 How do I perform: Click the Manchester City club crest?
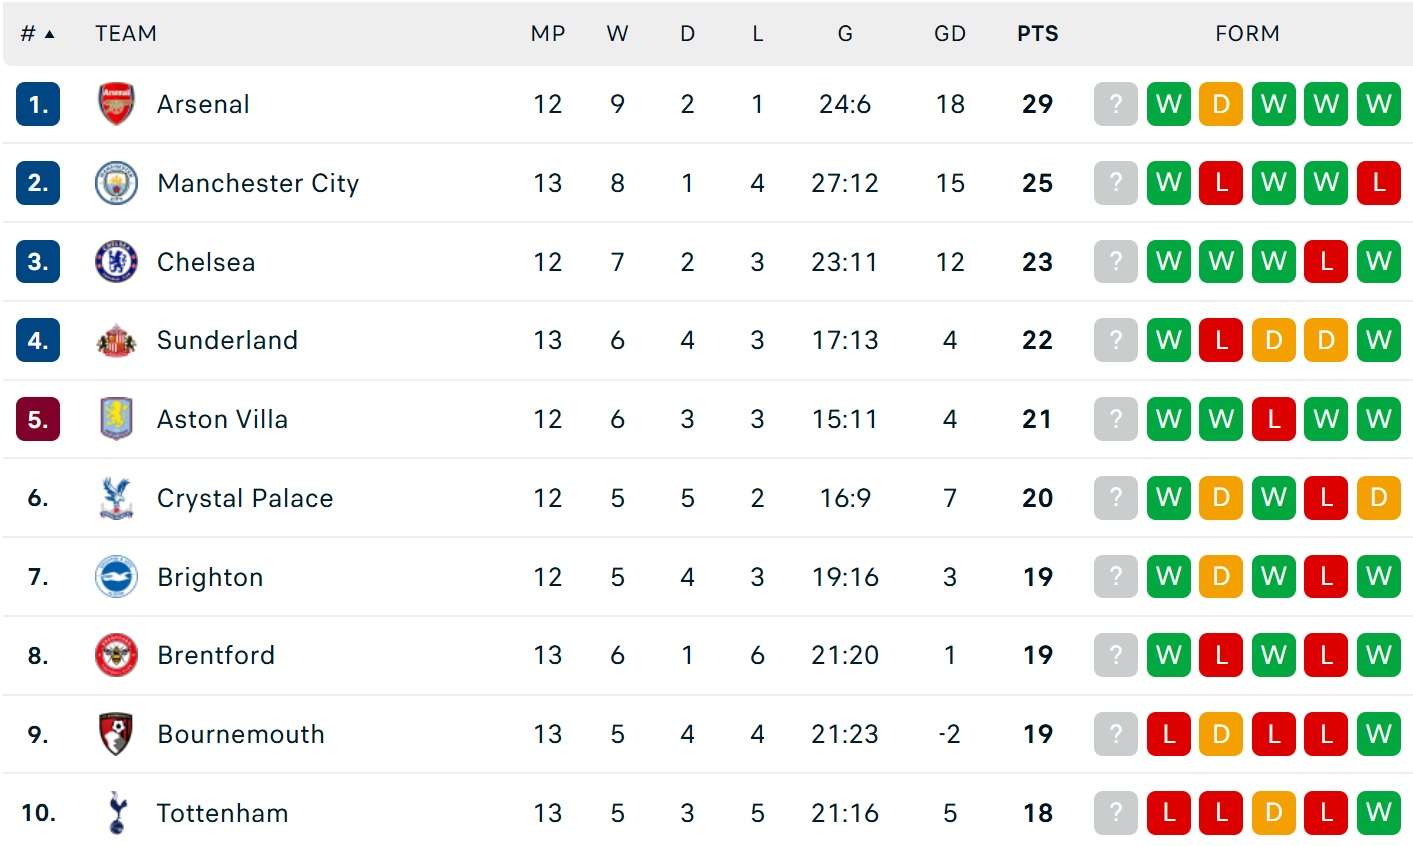[116, 183]
